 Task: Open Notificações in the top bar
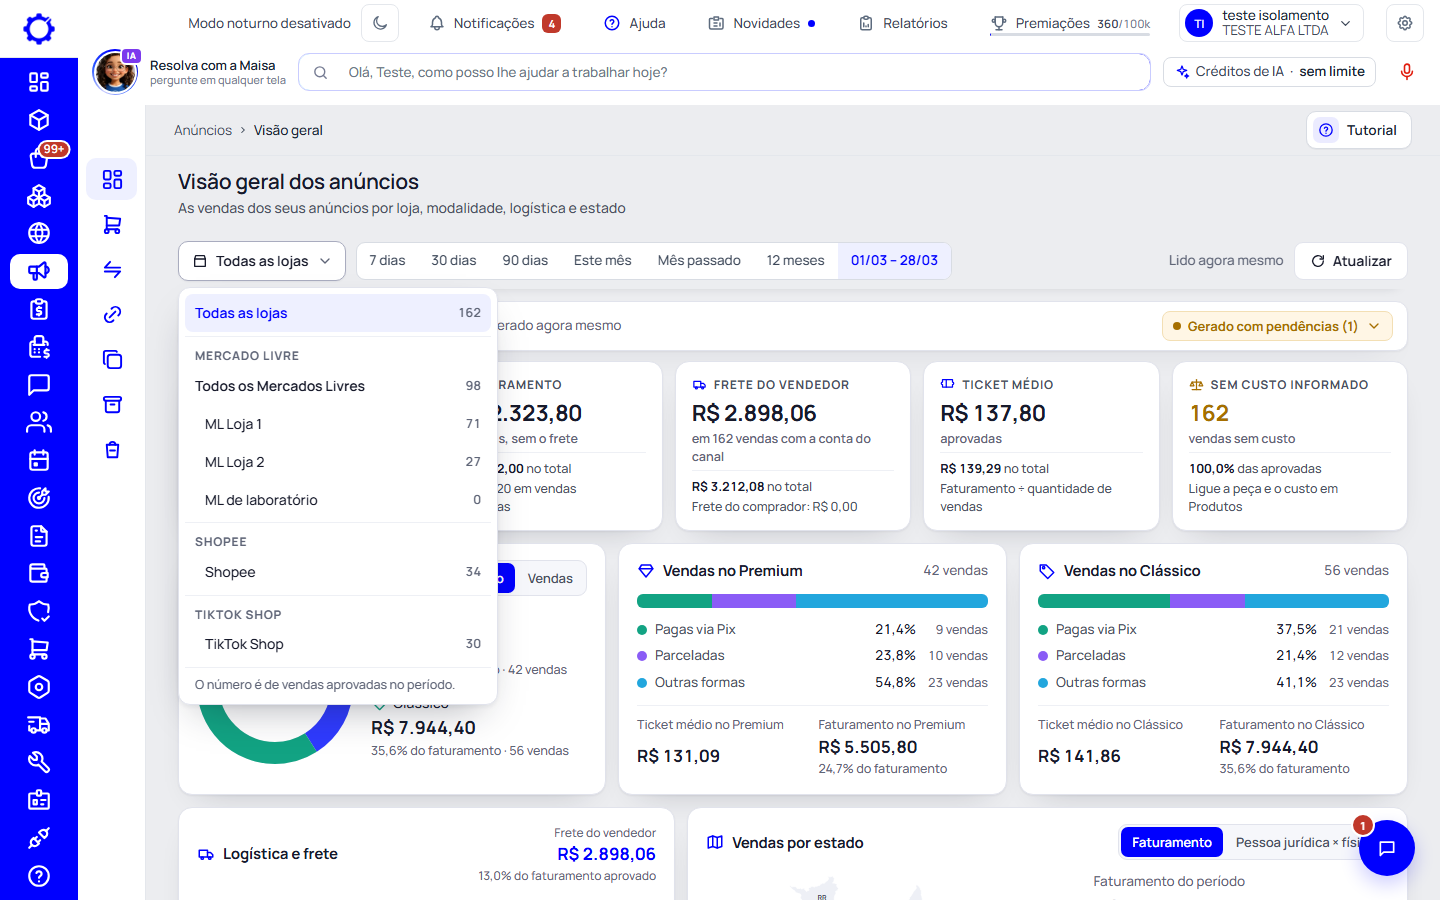(x=495, y=23)
